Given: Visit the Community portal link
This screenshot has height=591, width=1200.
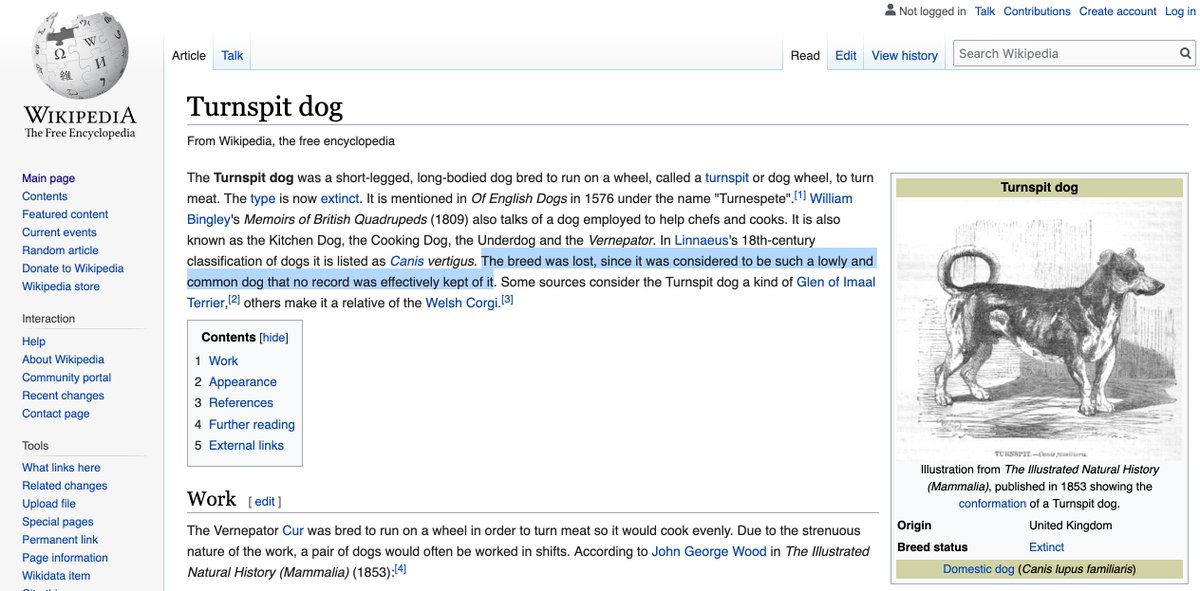Looking at the screenshot, I should tap(66, 377).
